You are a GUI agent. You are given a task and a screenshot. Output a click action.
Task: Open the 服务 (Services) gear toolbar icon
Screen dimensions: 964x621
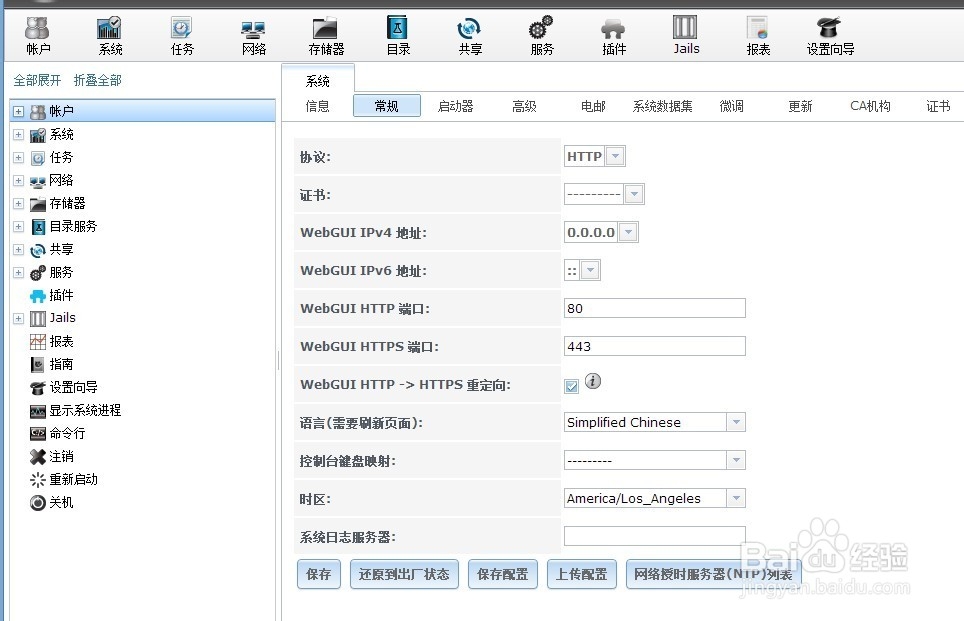[542, 36]
